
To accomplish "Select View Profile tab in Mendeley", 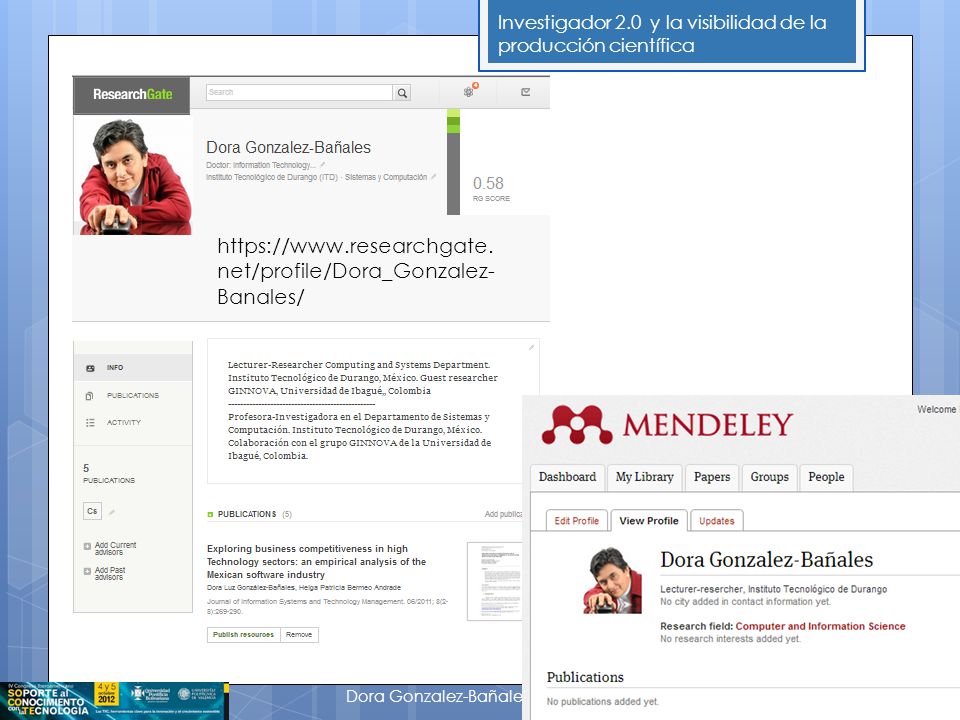I will click(x=649, y=520).
